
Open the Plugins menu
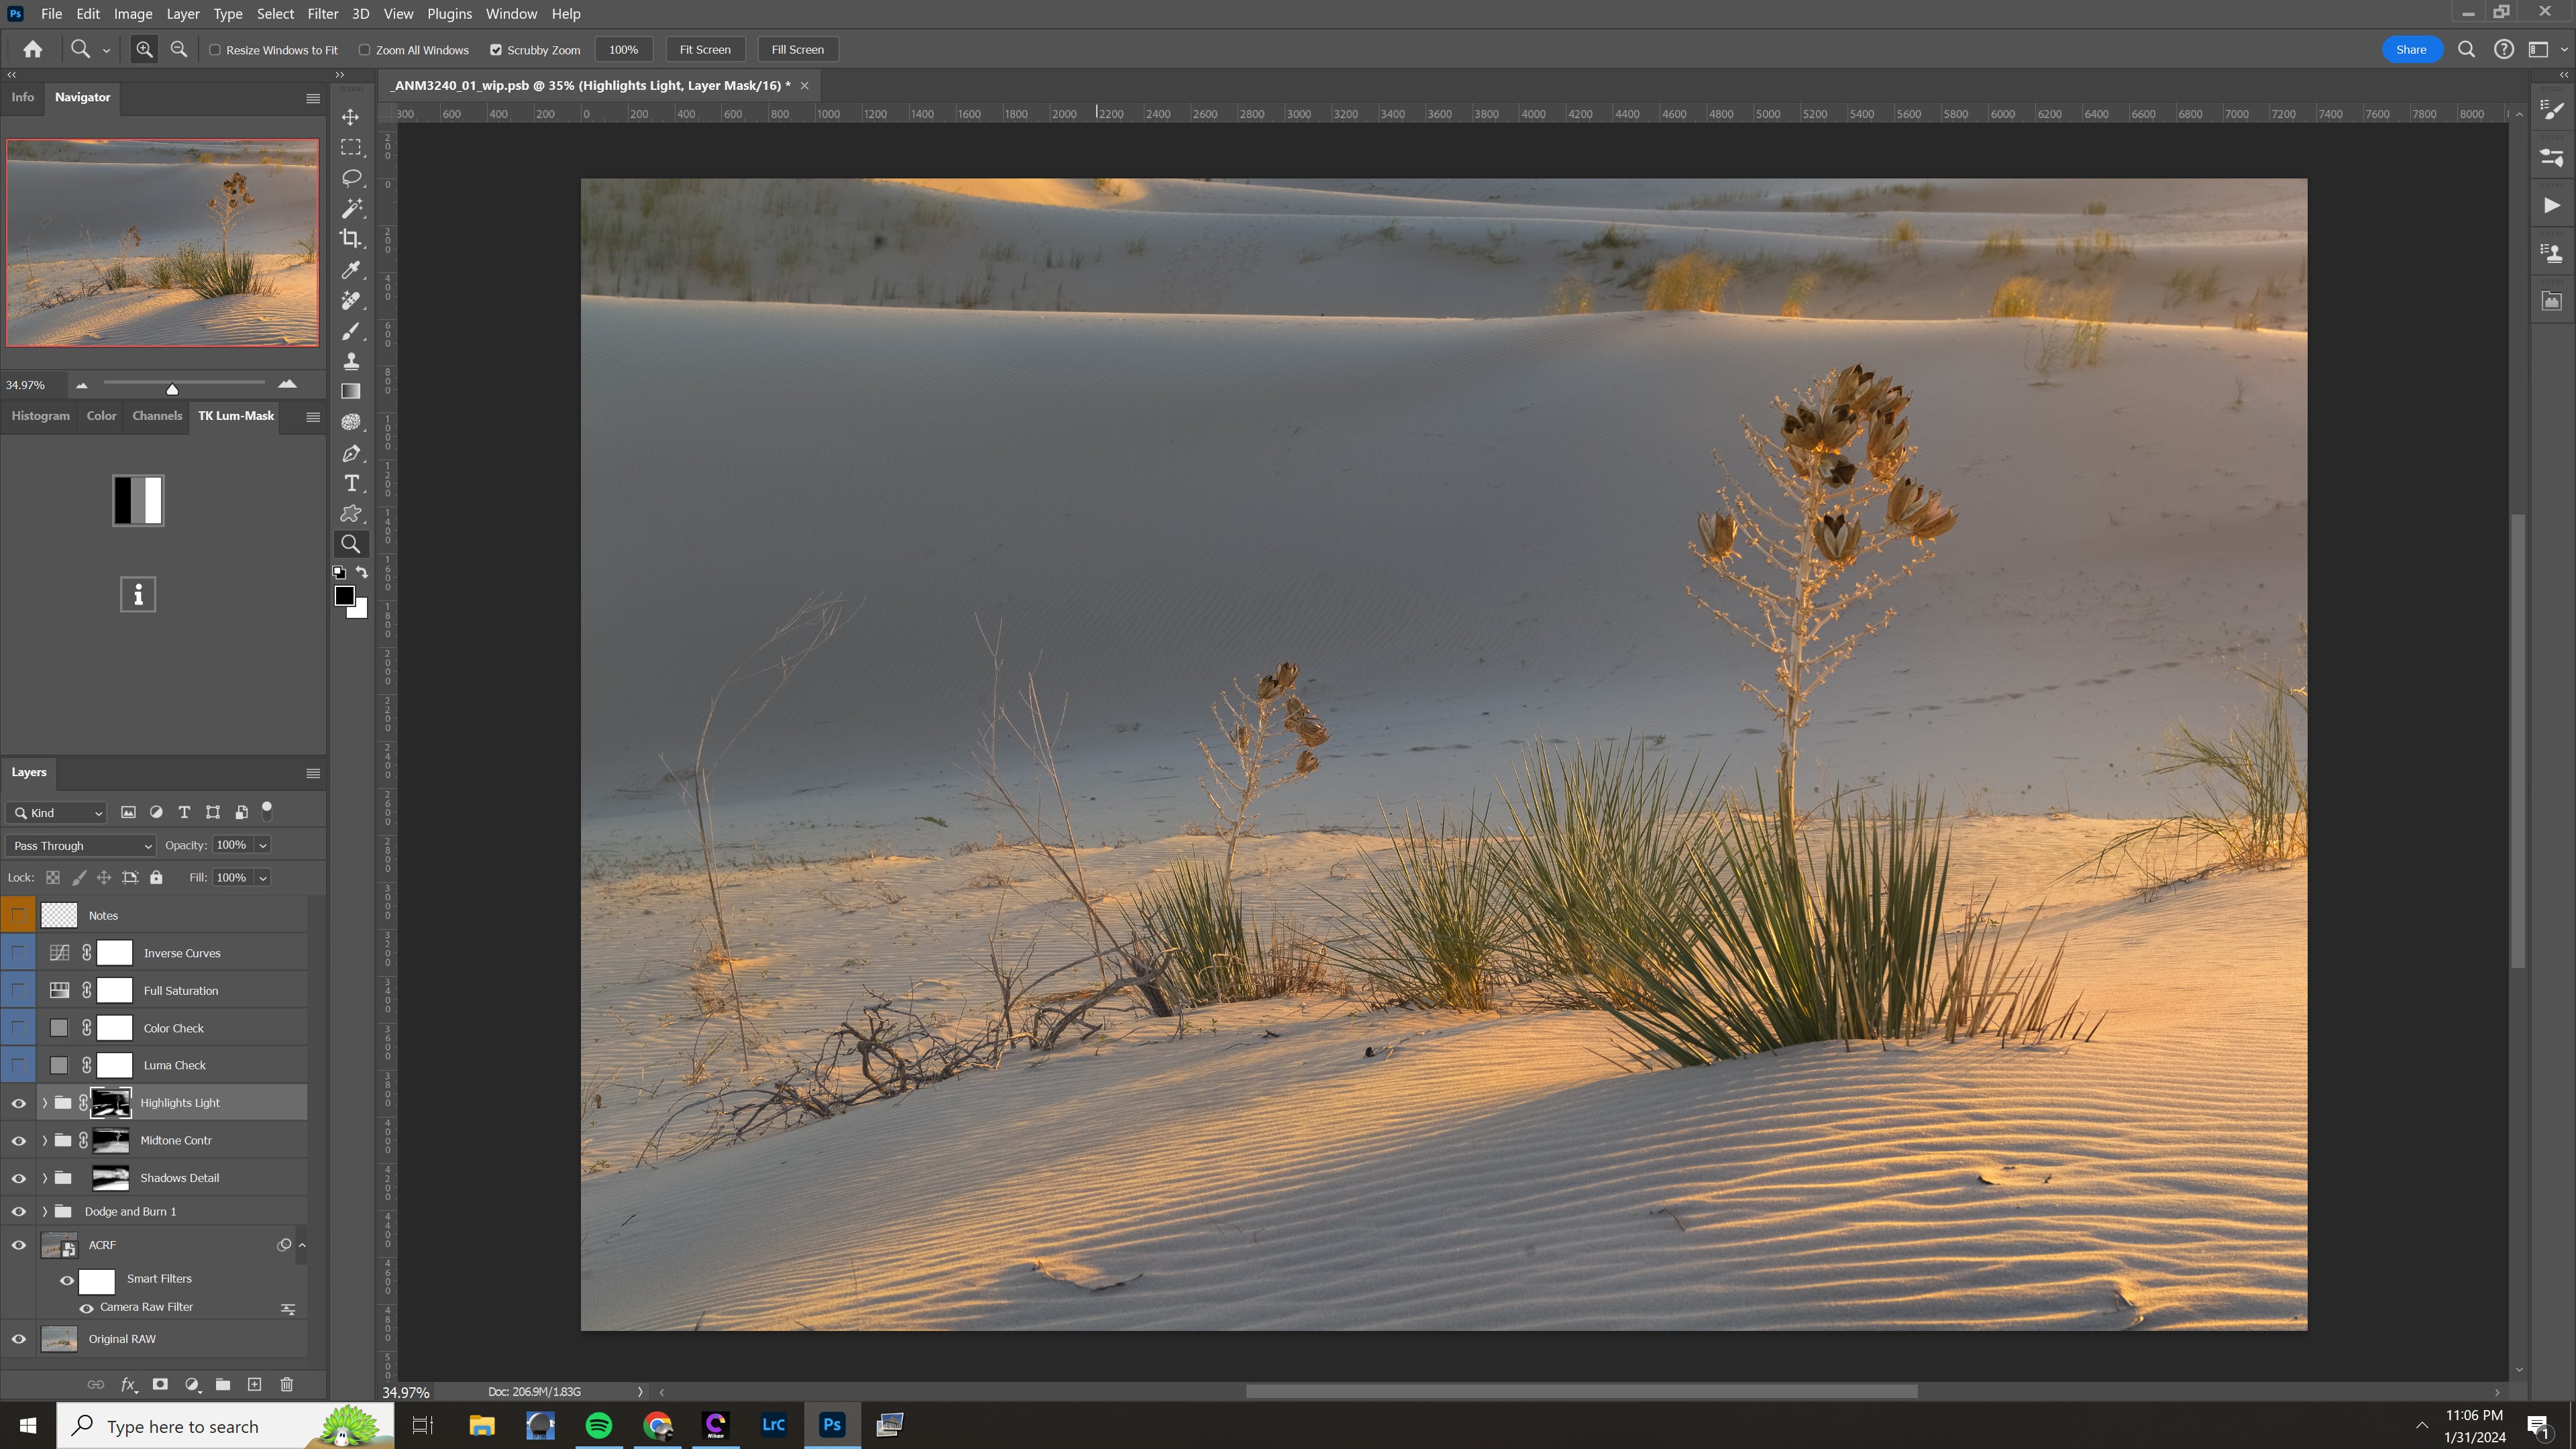(x=449, y=14)
